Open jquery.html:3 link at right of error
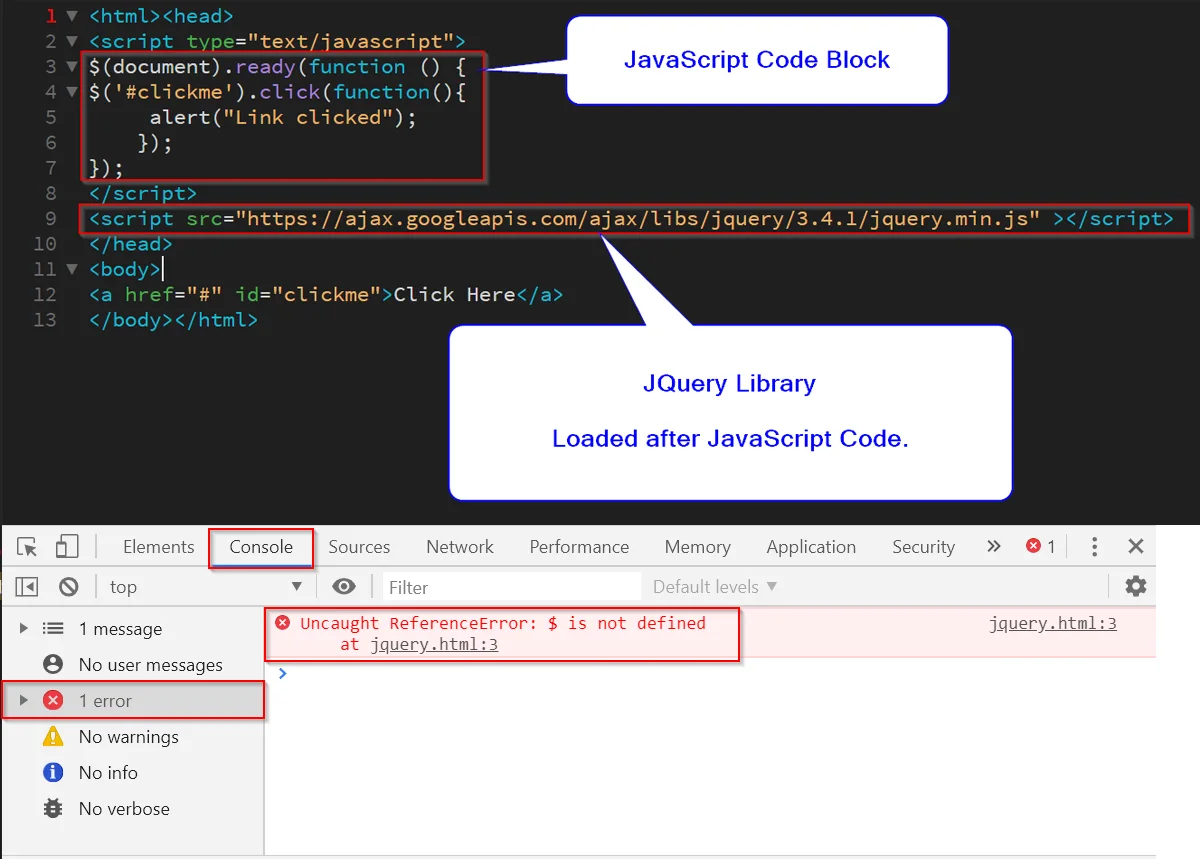 pyautogui.click(x=1053, y=623)
